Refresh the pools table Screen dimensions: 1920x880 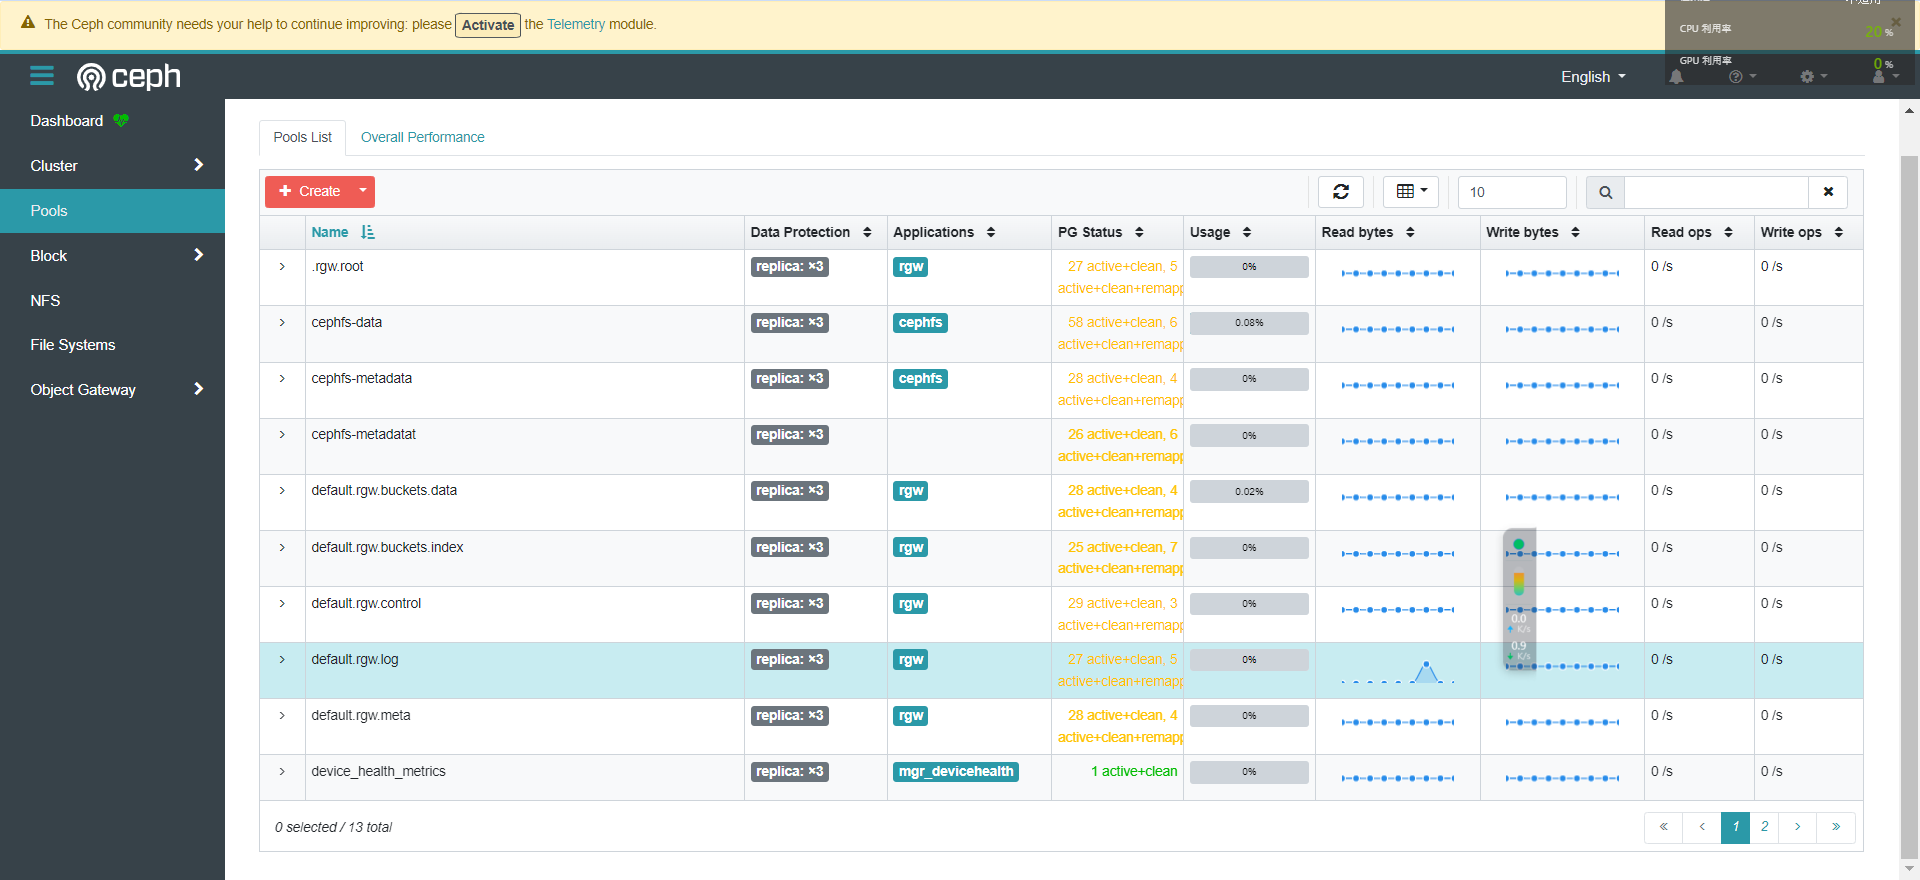coord(1341,192)
